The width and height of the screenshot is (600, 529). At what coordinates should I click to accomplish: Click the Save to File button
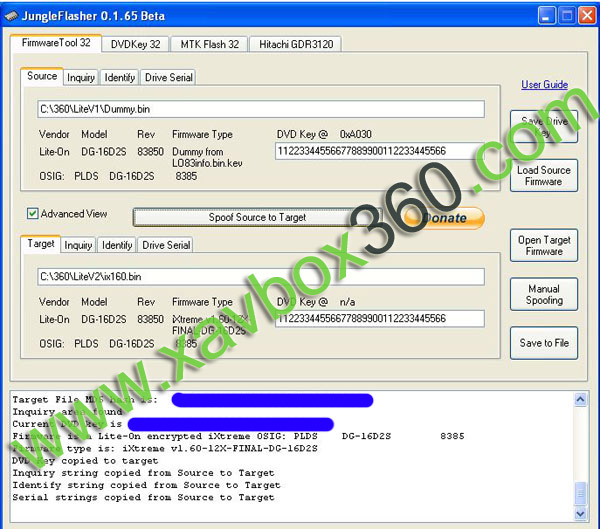pyautogui.click(x=544, y=343)
